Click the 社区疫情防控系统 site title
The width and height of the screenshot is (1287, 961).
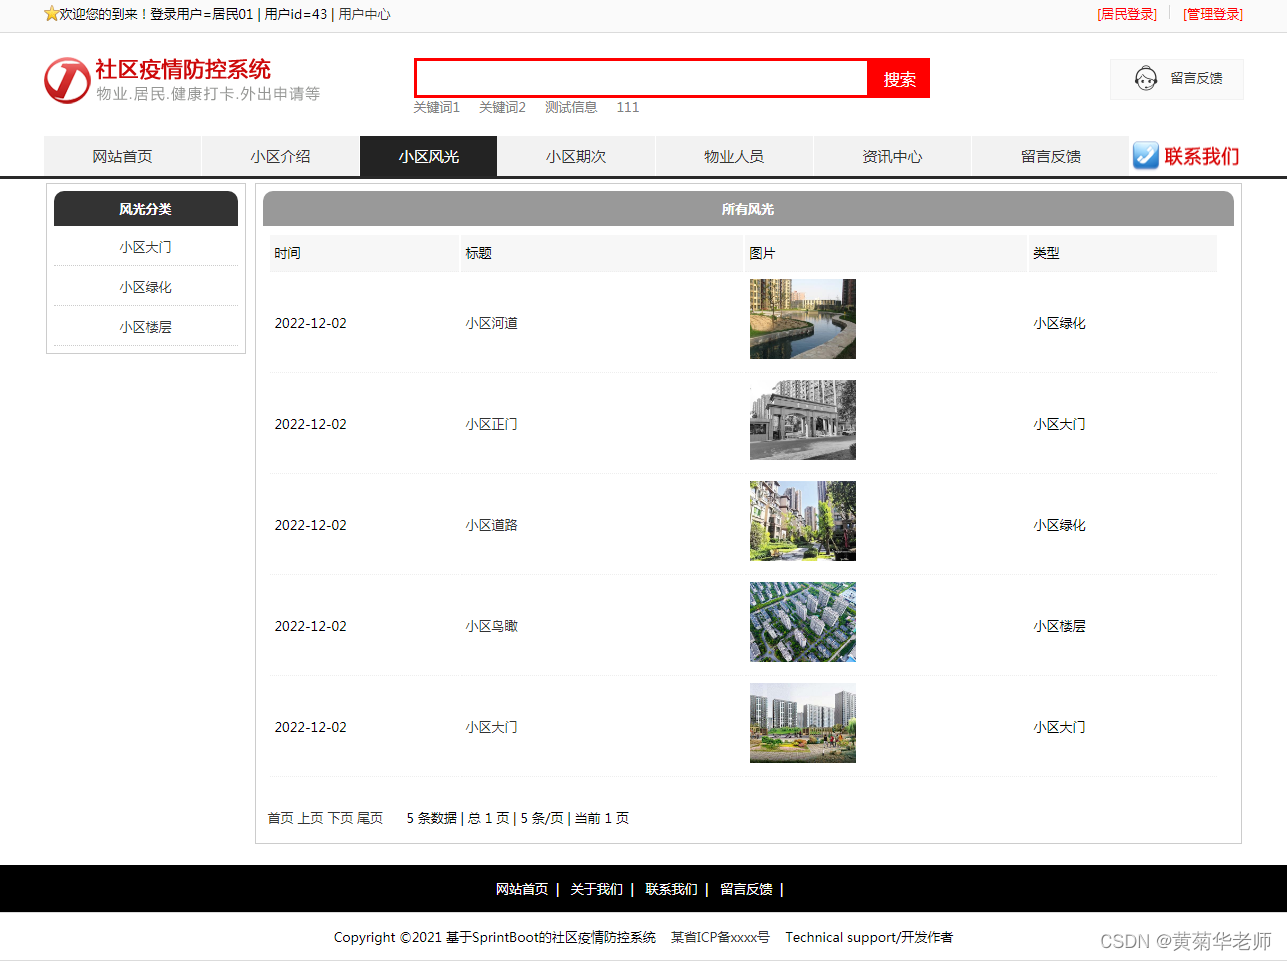183,69
